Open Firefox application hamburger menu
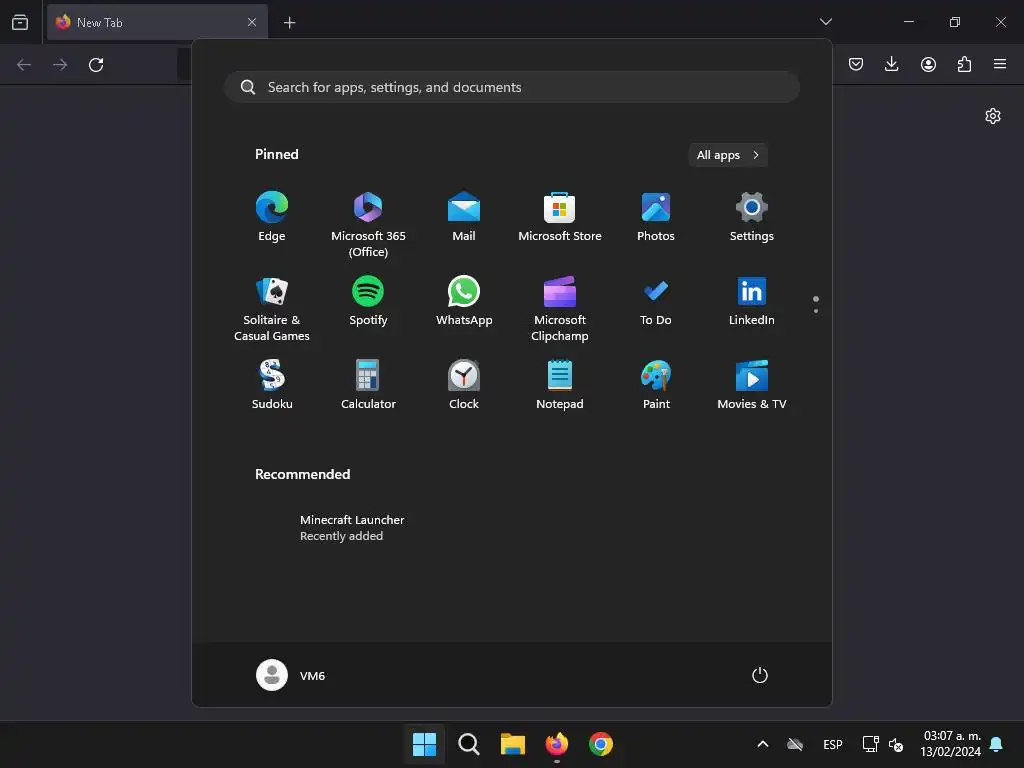The width and height of the screenshot is (1024, 768). (x=1000, y=64)
